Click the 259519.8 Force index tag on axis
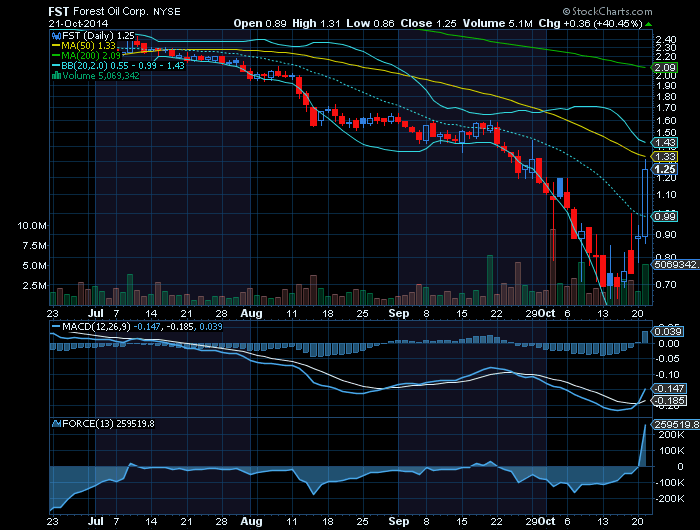The image size is (700, 530). click(x=676, y=424)
